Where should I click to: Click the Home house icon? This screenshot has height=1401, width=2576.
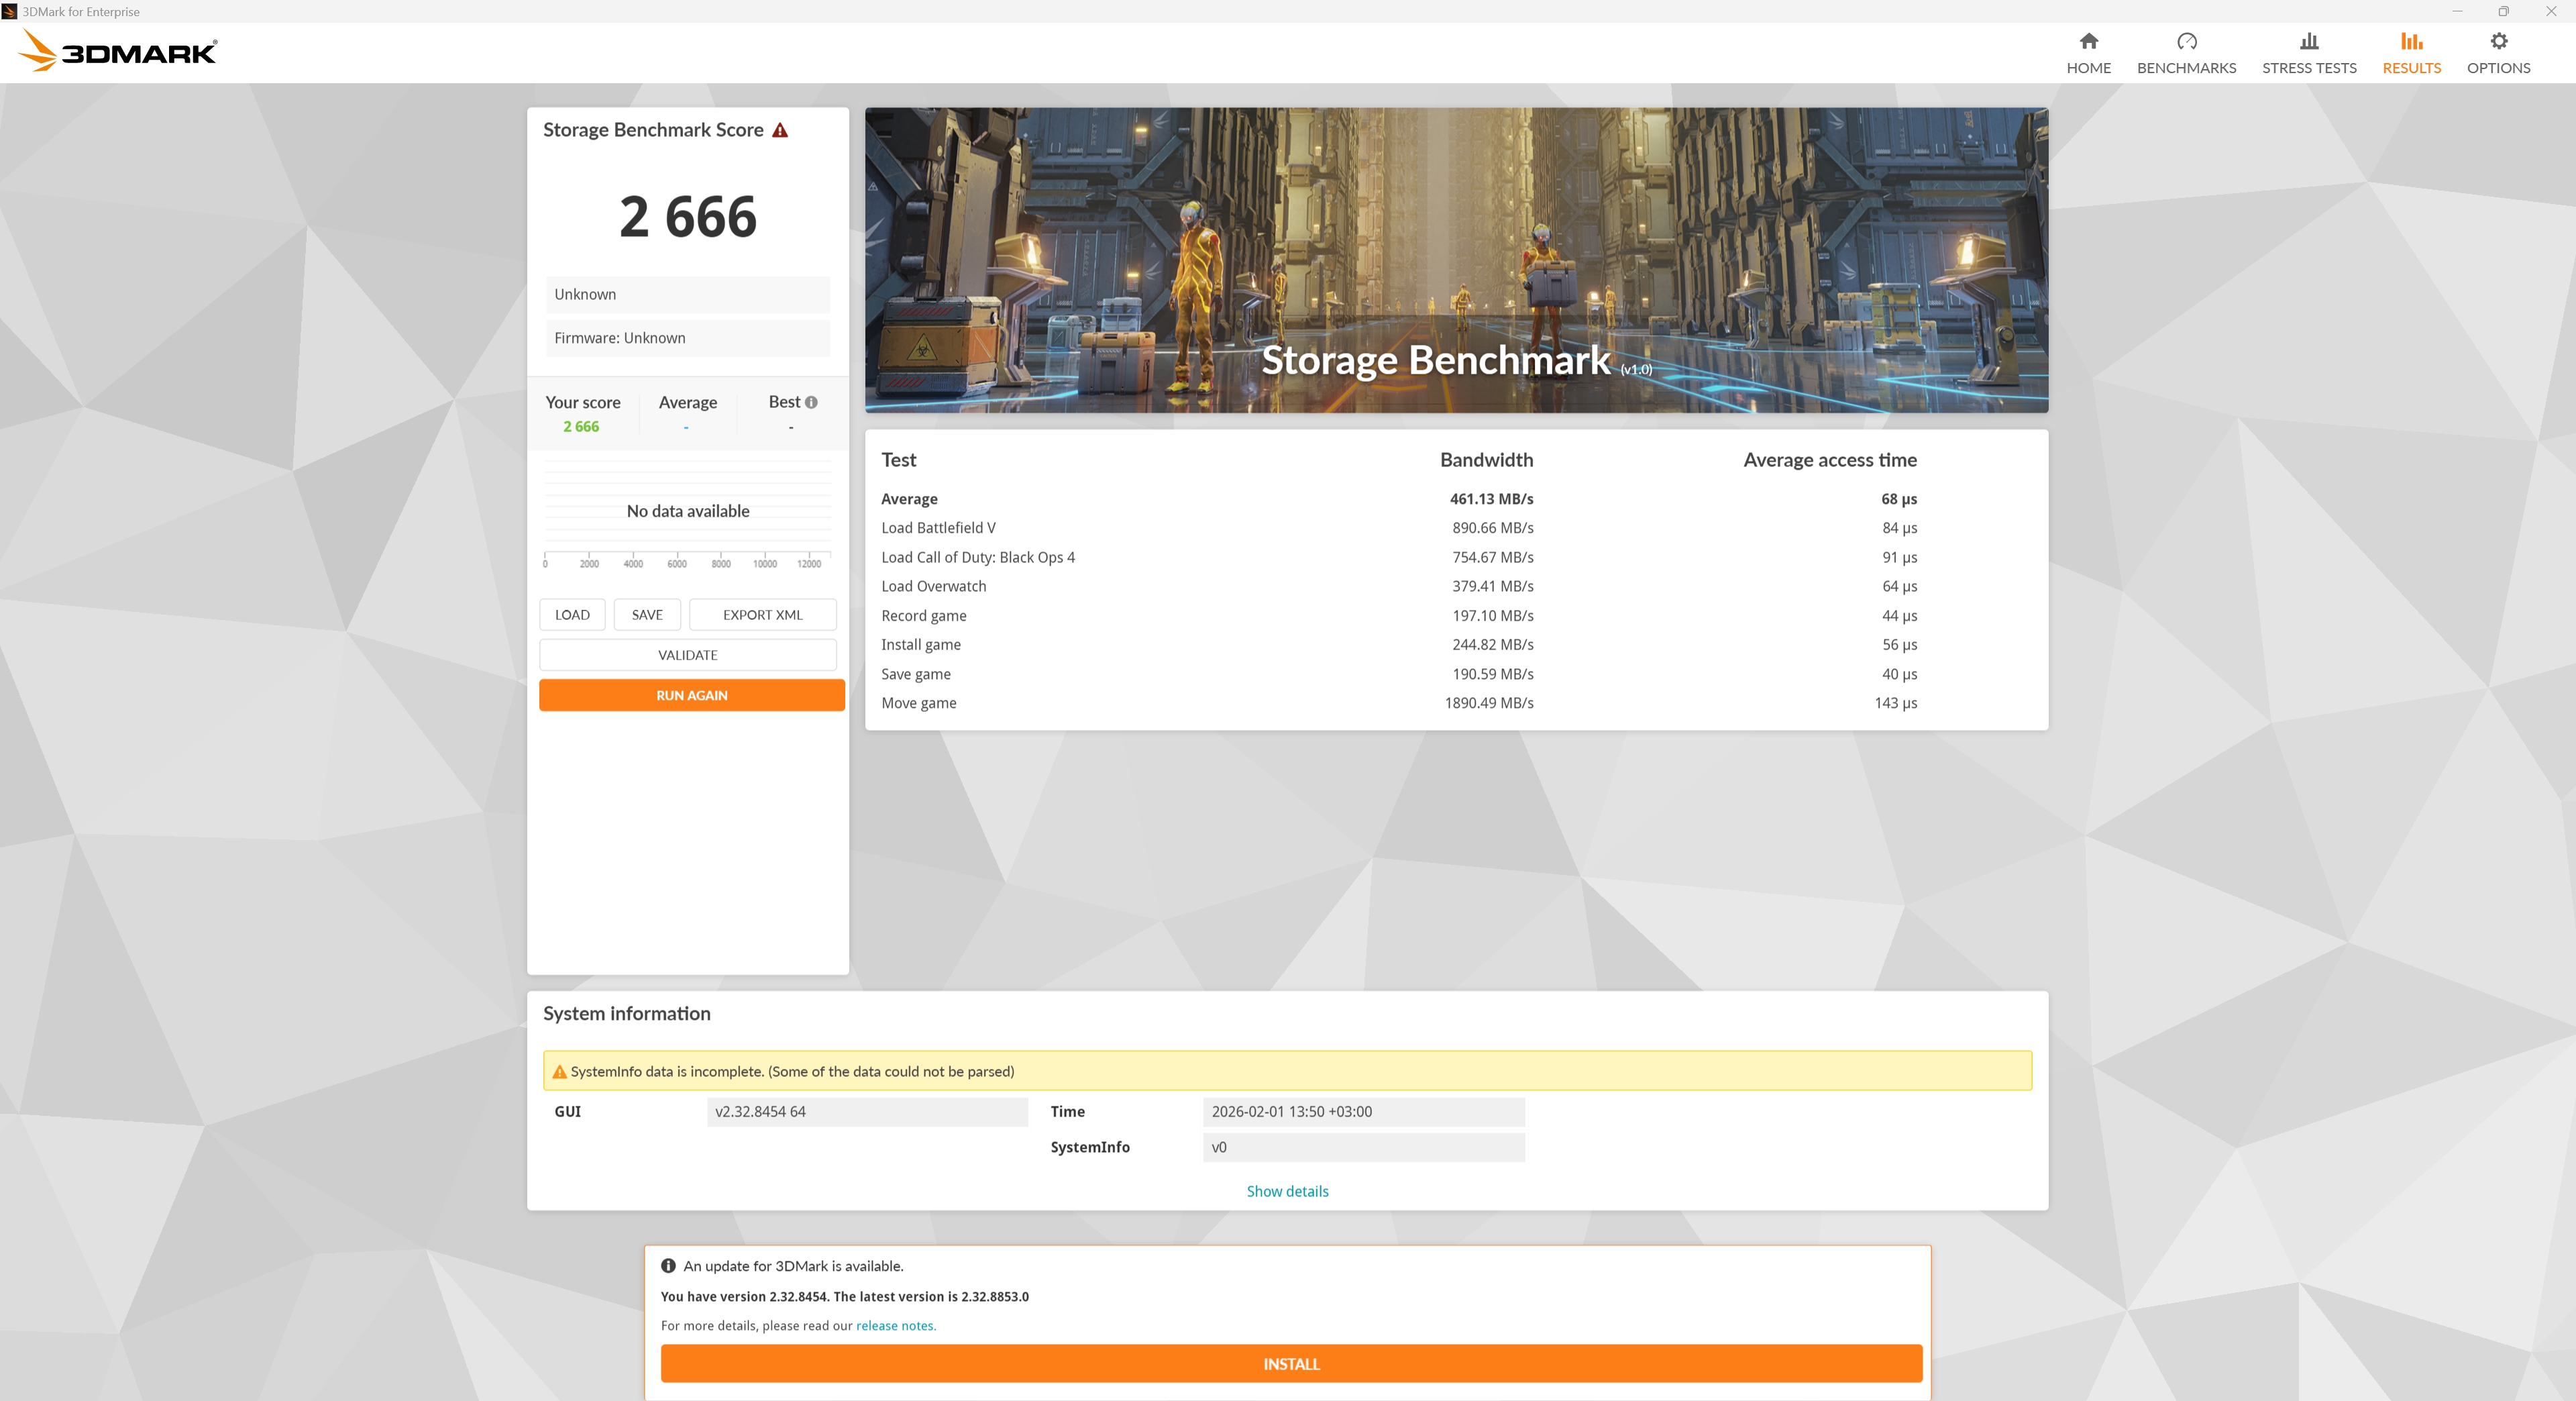point(2088,41)
